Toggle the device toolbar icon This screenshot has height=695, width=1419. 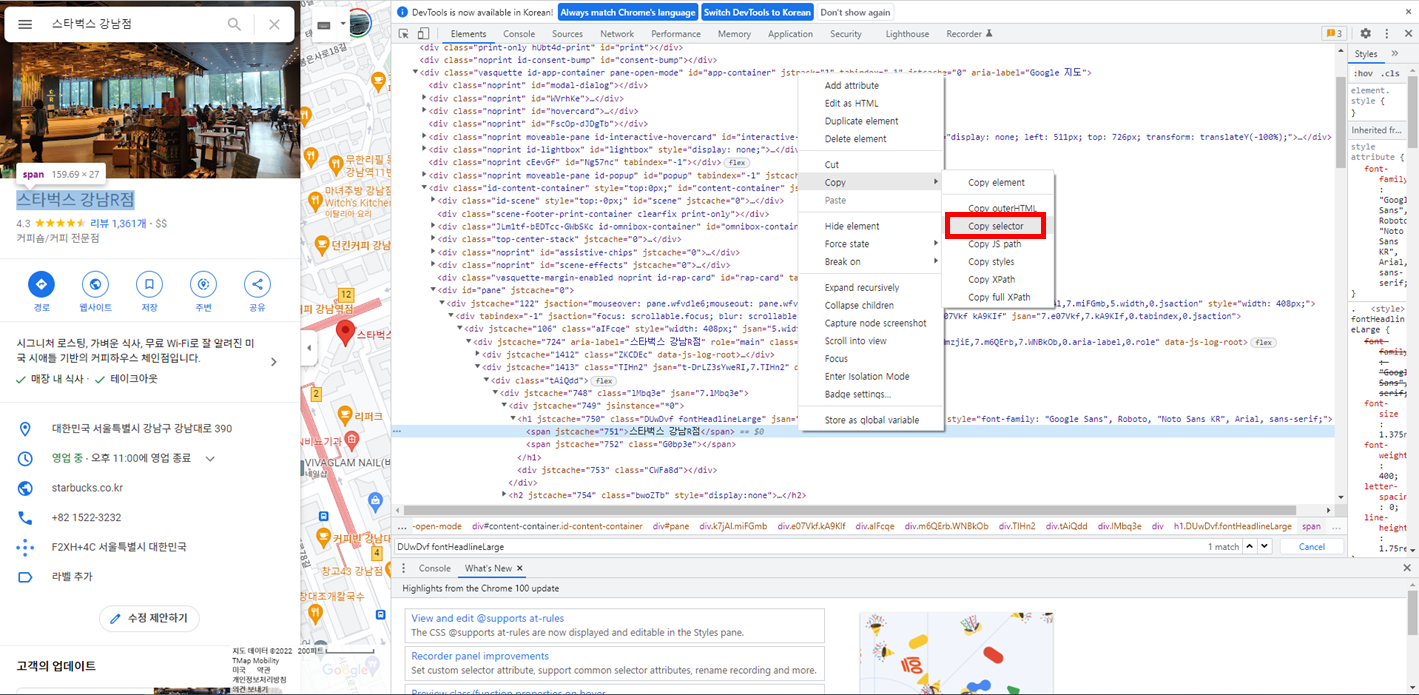(423, 34)
